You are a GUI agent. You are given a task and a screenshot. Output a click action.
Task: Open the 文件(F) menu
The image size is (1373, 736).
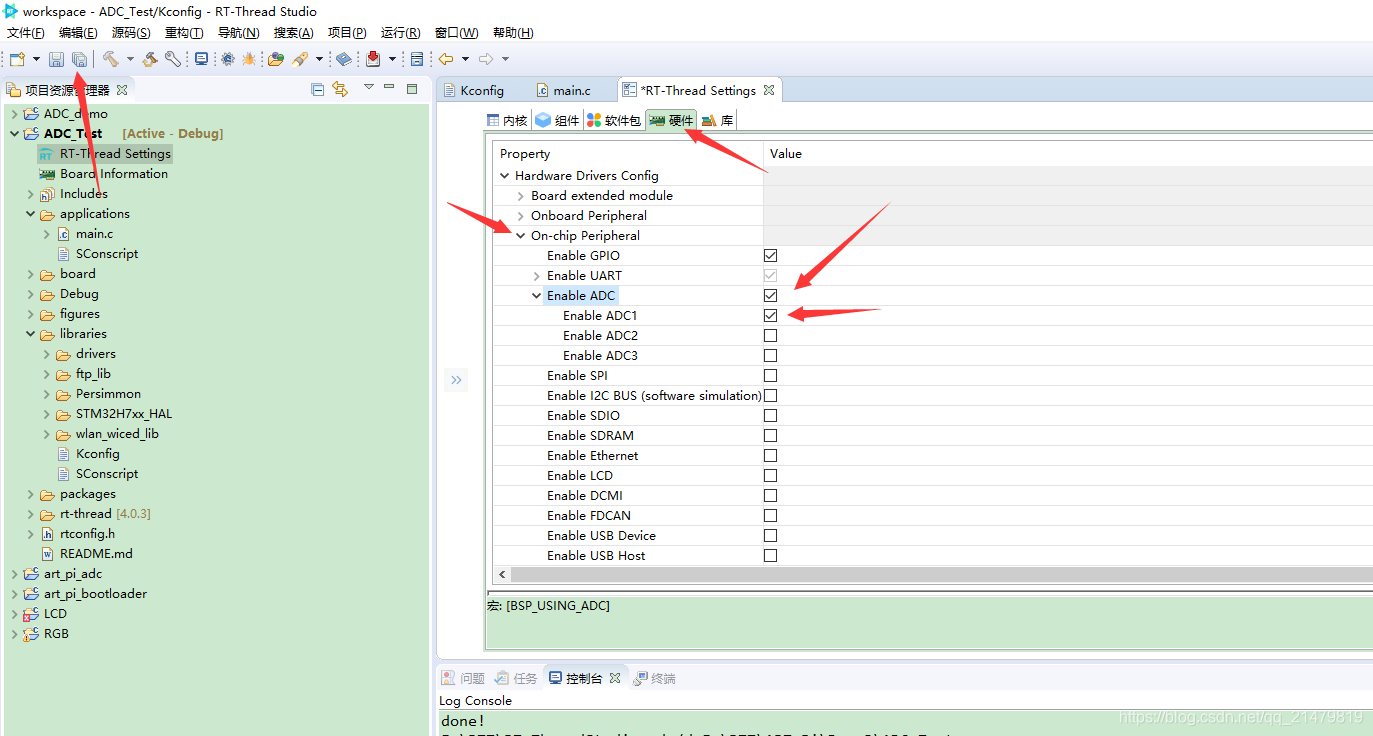26,33
